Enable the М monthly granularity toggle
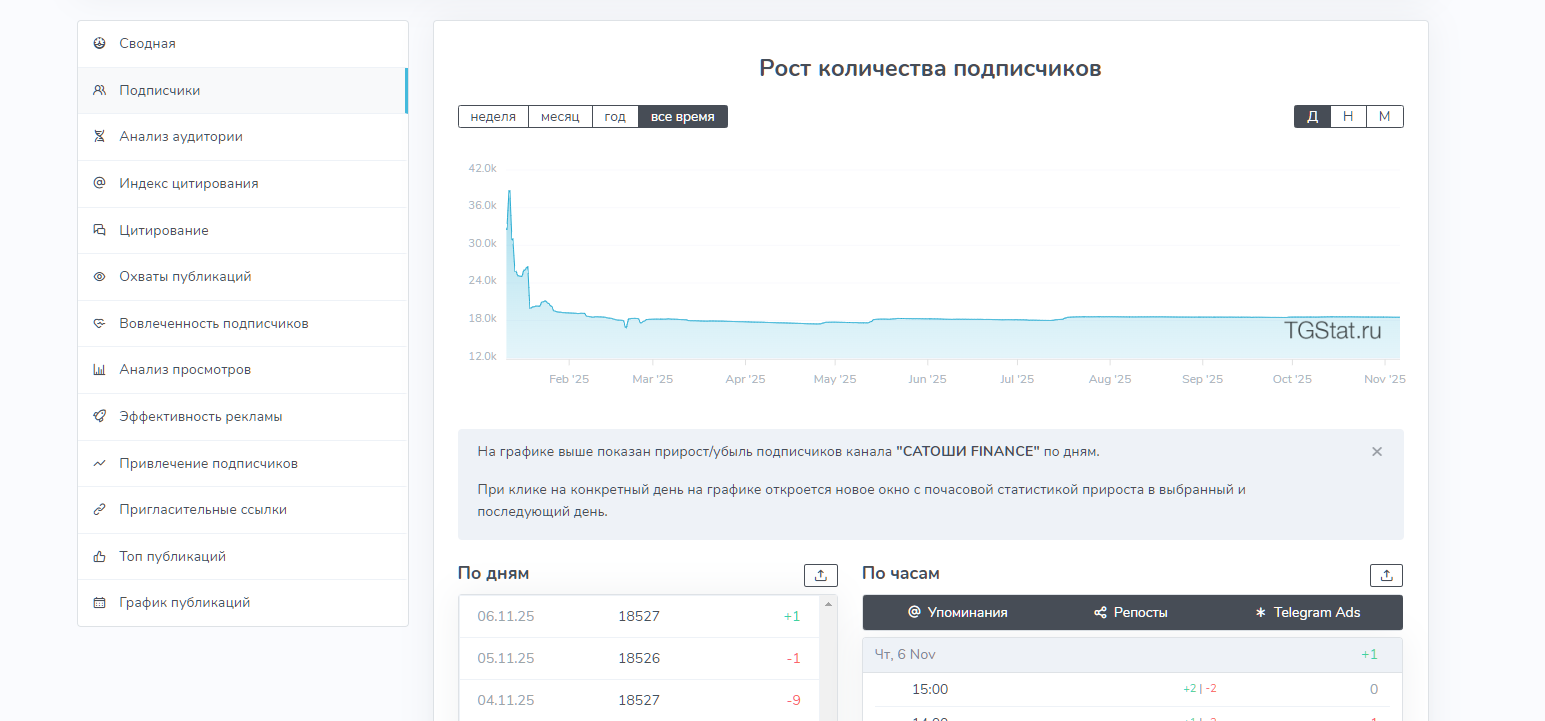The width and height of the screenshot is (1545, 721). click(x=1385, y=116)
